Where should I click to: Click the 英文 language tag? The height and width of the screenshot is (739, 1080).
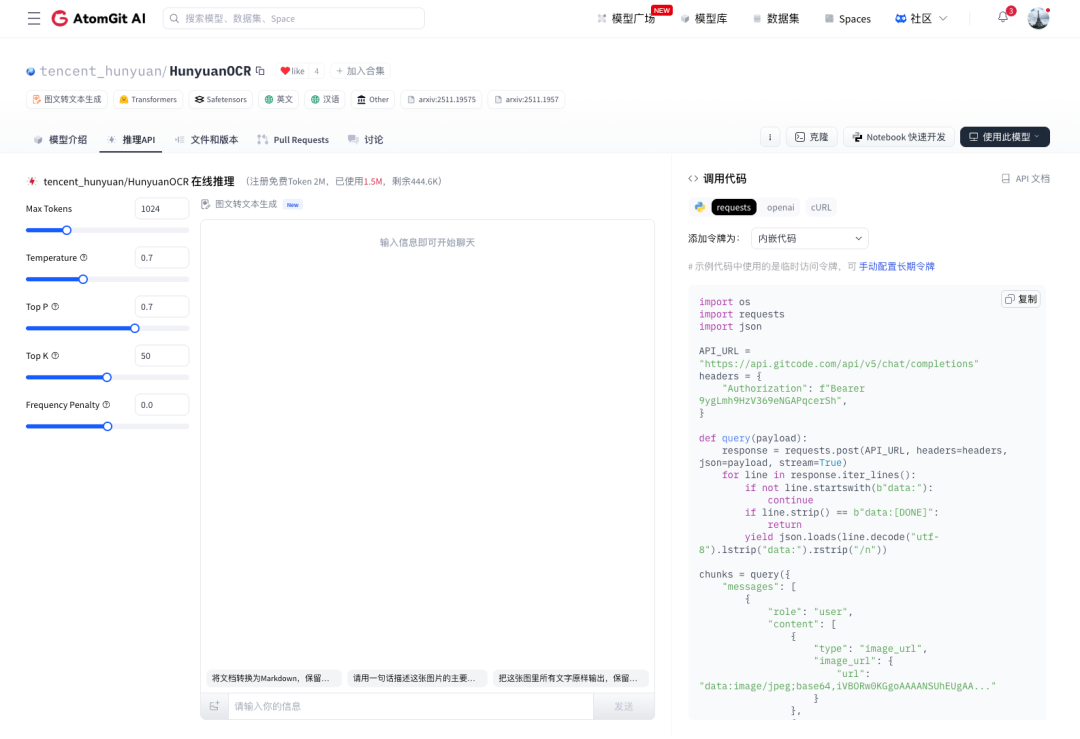click(x=278, y=99)
